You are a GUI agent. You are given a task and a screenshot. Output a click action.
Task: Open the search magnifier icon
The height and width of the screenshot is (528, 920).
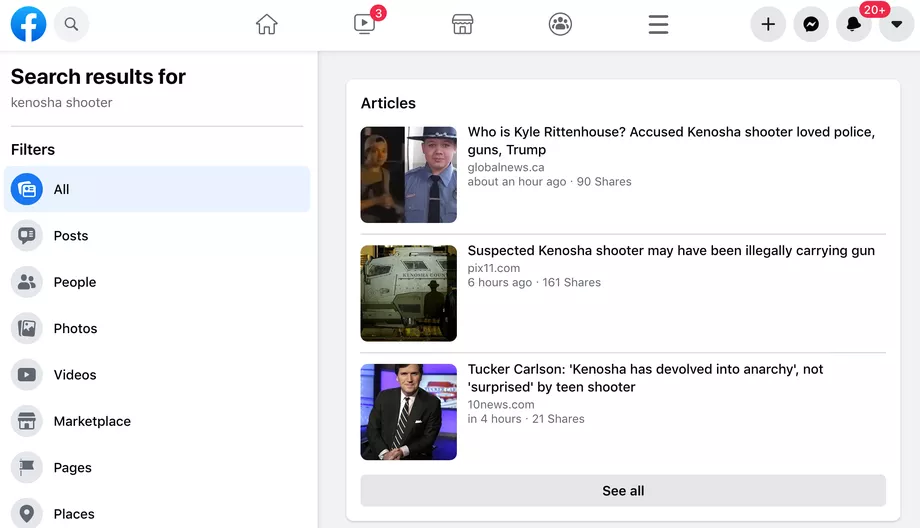72,24
